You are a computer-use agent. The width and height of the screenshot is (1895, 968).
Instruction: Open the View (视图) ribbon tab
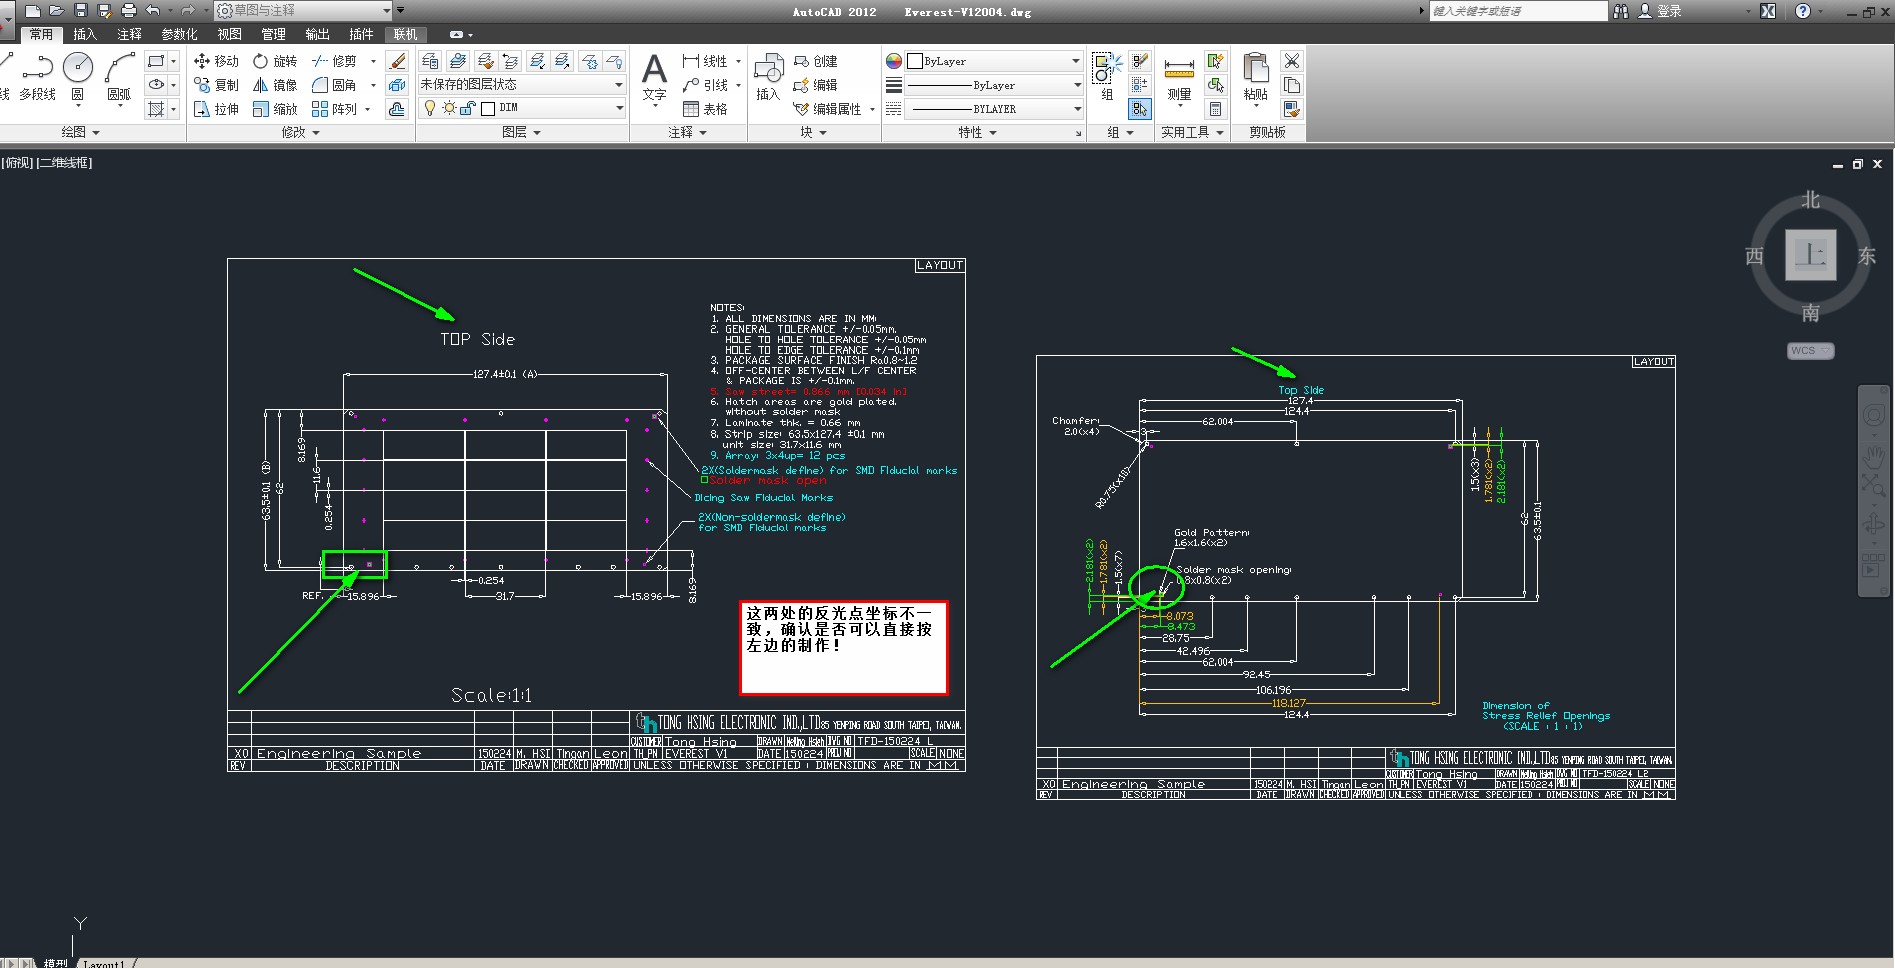229,34
